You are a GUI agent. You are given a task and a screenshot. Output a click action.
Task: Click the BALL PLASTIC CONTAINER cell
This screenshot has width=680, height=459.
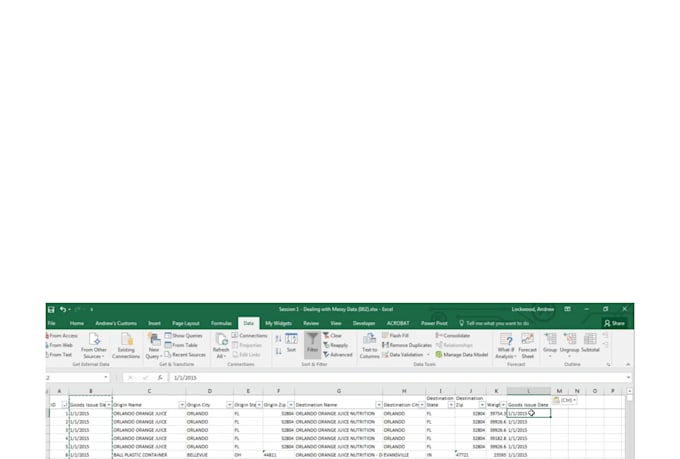click(149, 455)
